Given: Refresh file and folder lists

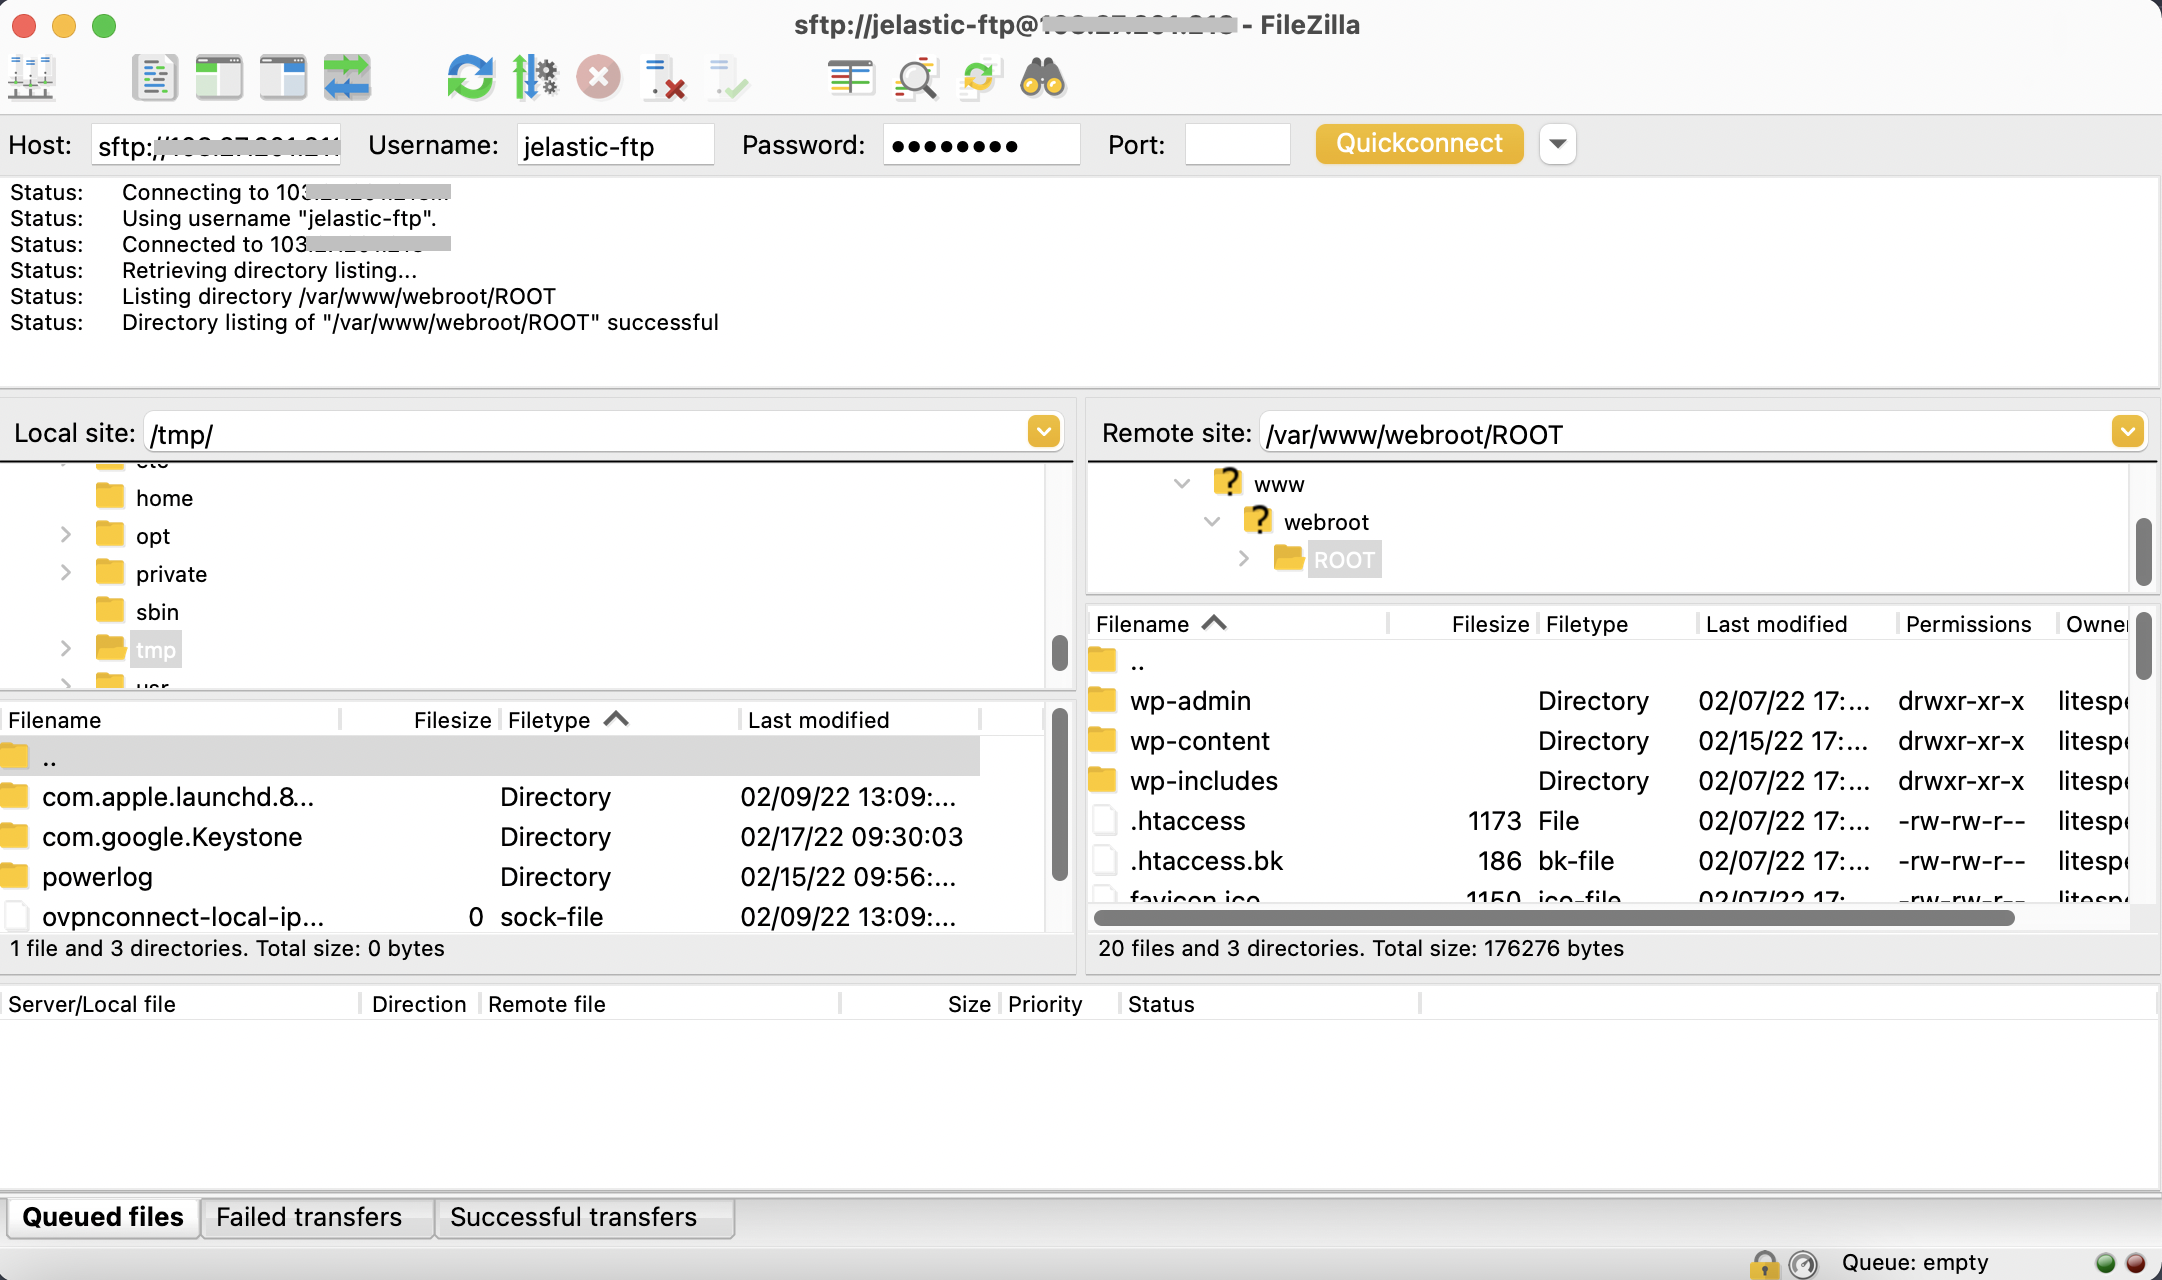Looking at the screenshot, I should click(x=471, y=78).
